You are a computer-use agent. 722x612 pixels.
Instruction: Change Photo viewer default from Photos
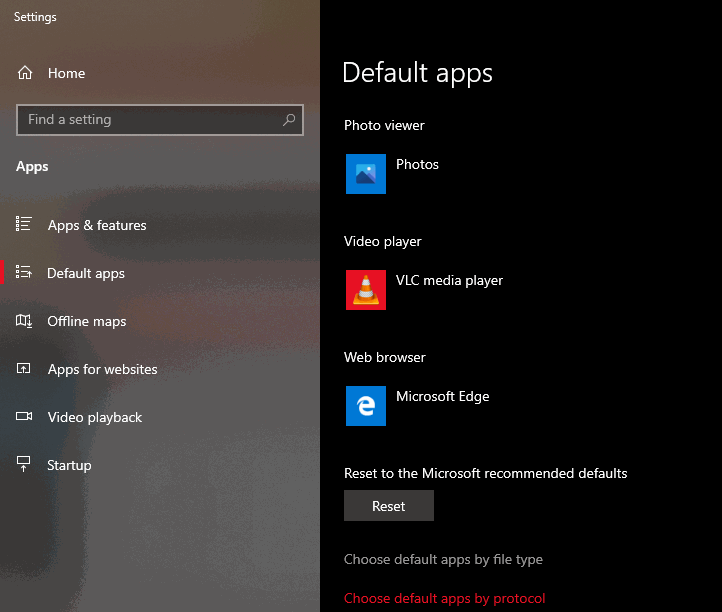pos(417,164)
